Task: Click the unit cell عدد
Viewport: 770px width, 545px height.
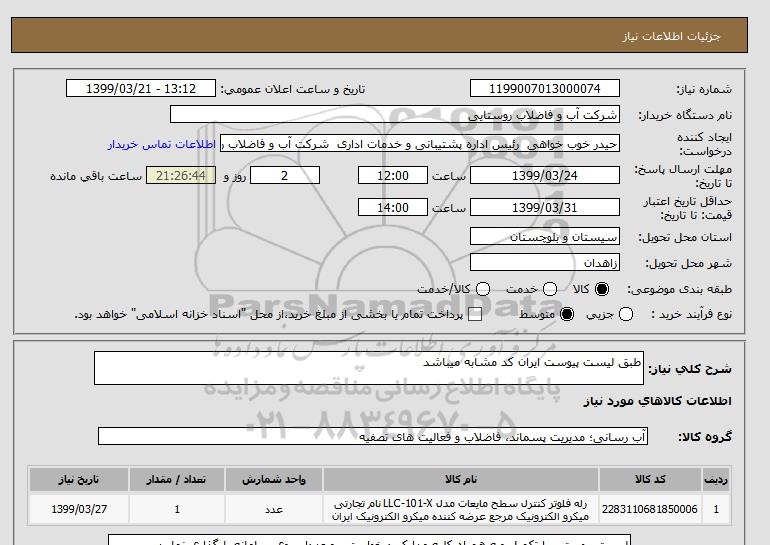Action: click(274, 510)
